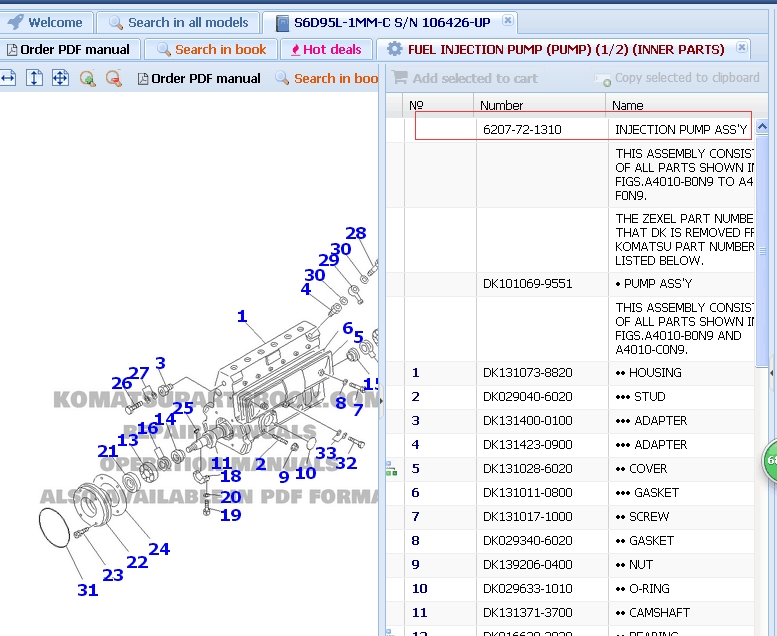Screen dimensions: 777x636
Task: Click callout 6 on the diagram
Action: [x=348, y=328]
